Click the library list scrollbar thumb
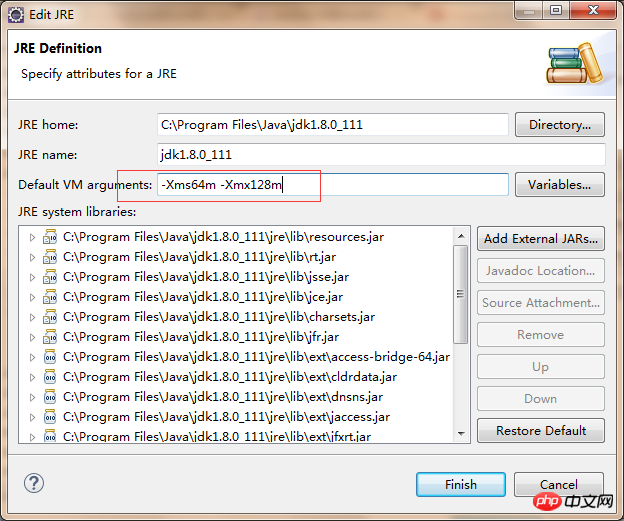This screenshot has width=624, height=521. (x=461, y=294)
